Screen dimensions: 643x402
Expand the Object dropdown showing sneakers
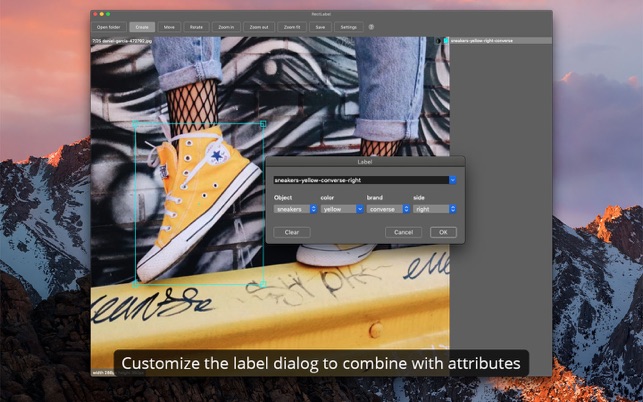pos(296,209)
